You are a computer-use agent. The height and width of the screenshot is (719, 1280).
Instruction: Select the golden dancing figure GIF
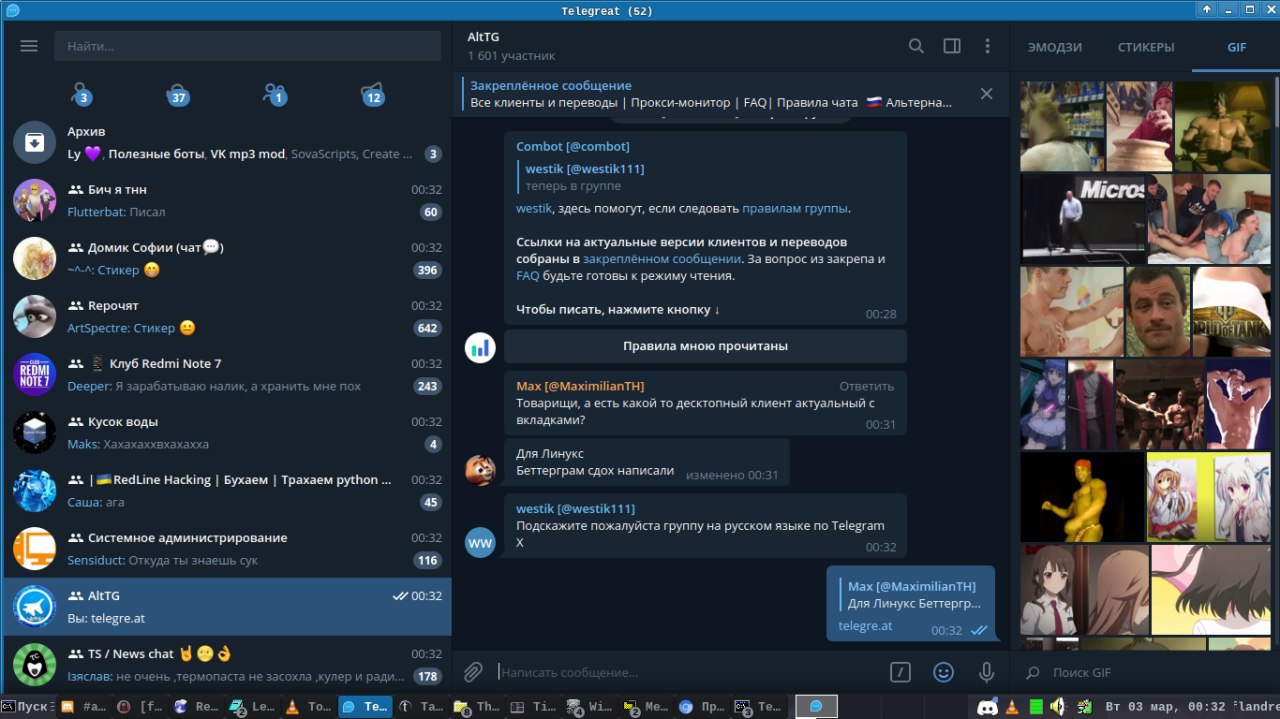[x=1082, y=497]
